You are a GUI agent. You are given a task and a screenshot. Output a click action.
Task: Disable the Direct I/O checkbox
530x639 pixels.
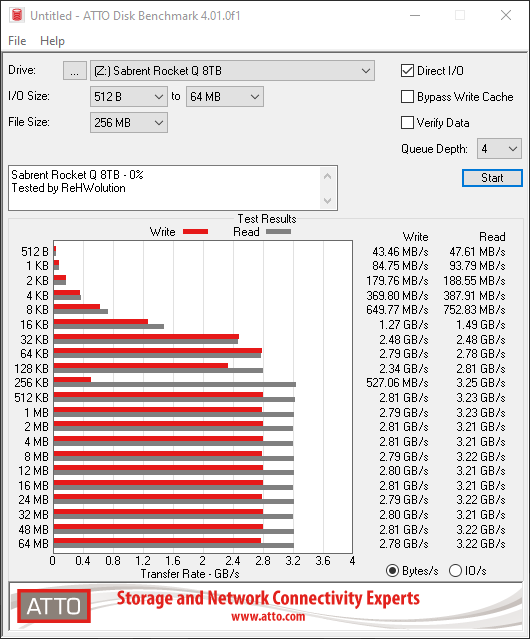(407, 71)
